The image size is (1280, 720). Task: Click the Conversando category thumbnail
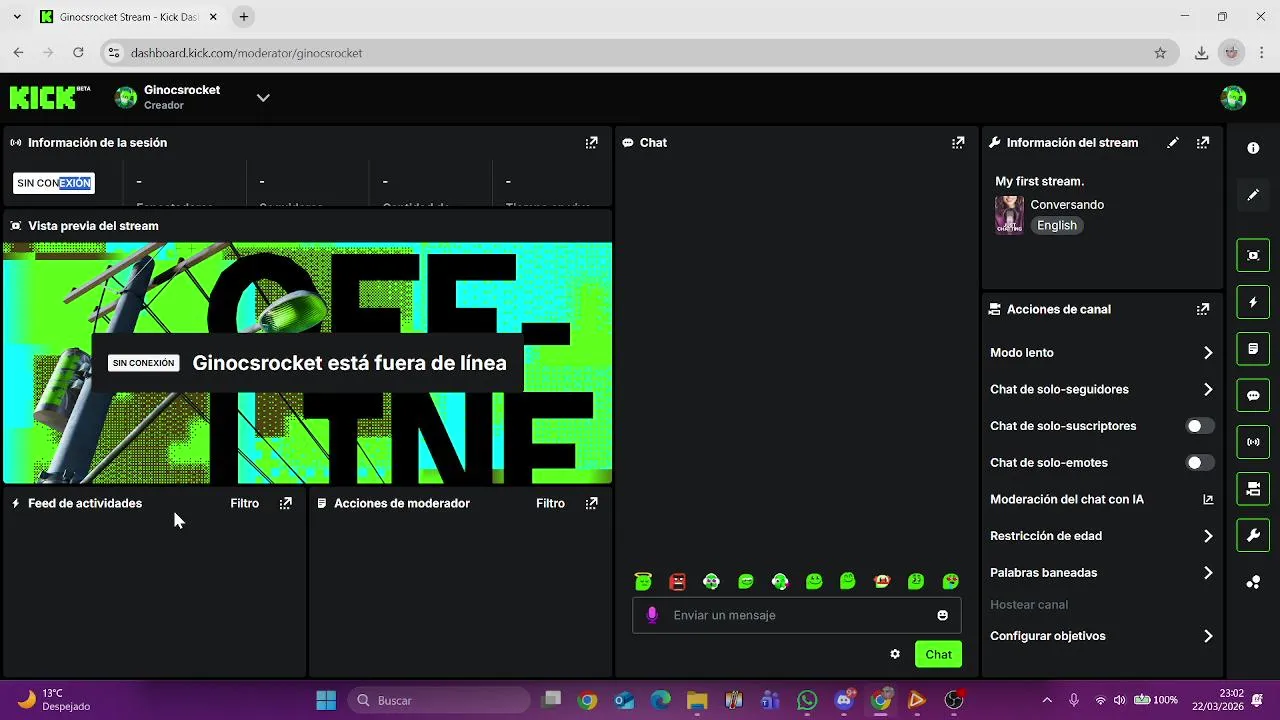click(1009, 215)
